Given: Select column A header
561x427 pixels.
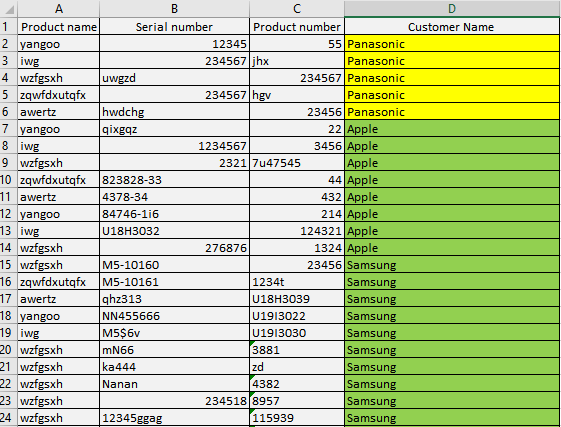Looking at the screenshot, I should 59,9.
